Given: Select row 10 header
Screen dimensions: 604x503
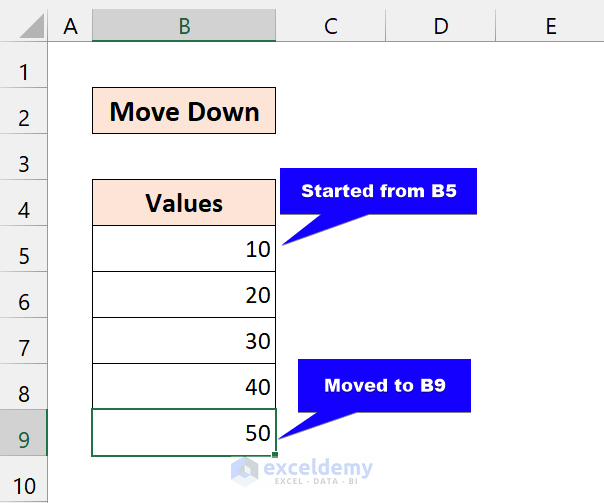Looking at the screenshot, I should [24, 486].
